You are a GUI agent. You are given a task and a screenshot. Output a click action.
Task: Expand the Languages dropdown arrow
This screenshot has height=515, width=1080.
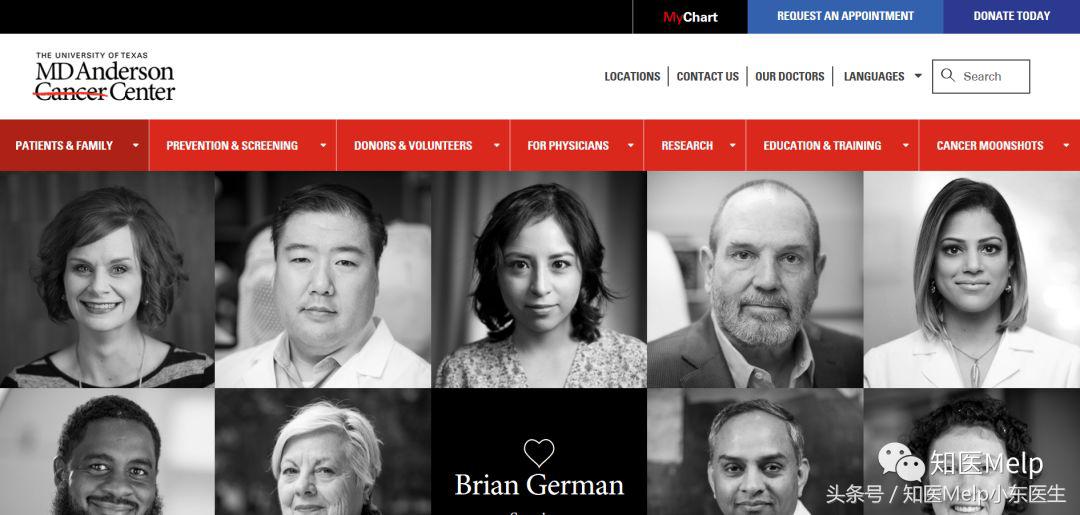(x=918, y=76)
